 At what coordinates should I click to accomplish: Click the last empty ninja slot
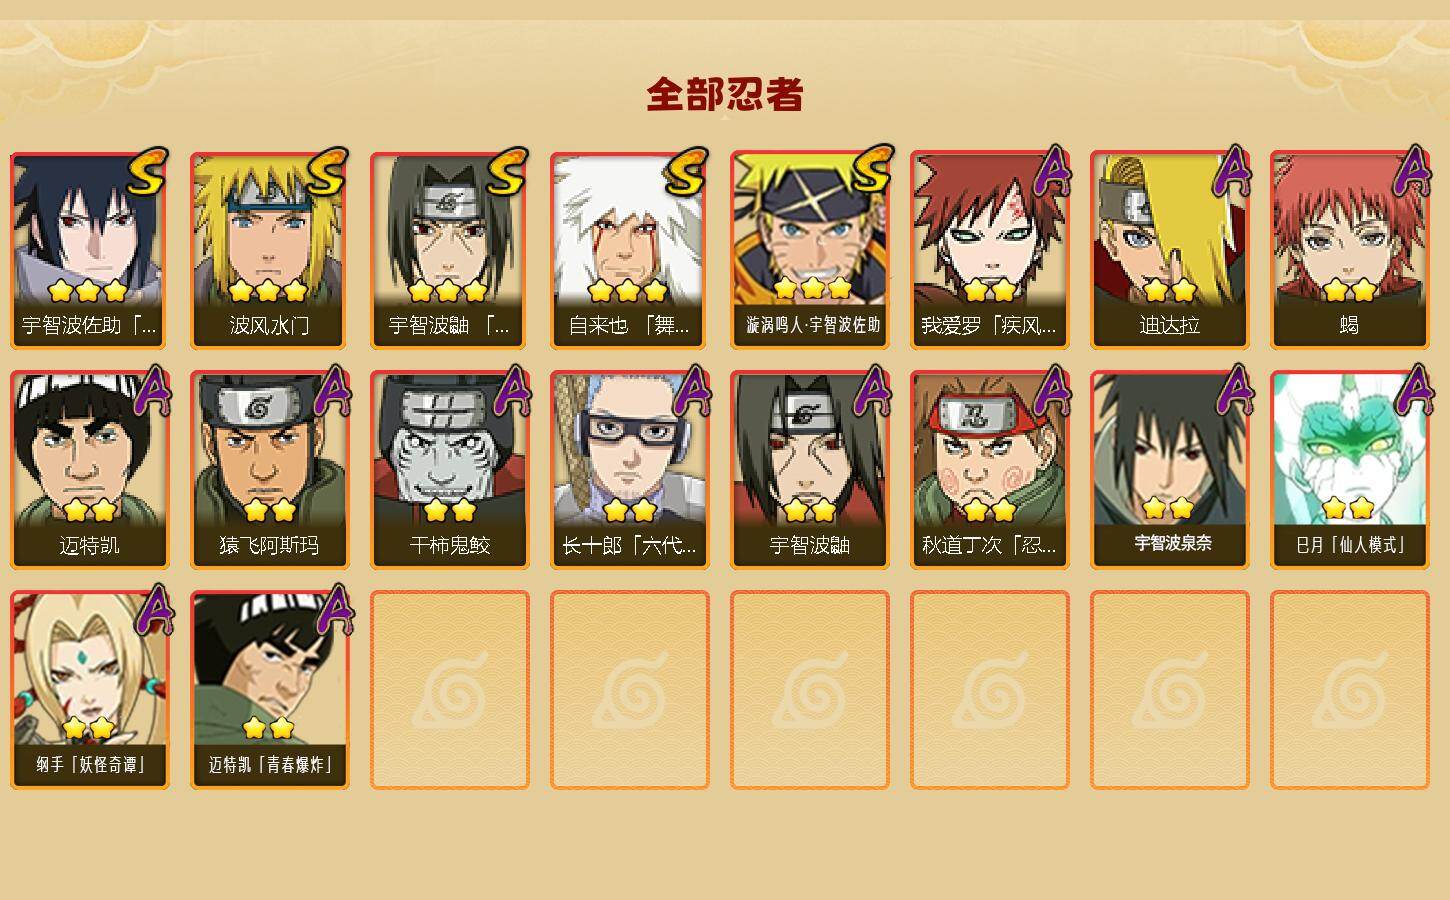click(x=1349, y=690)
